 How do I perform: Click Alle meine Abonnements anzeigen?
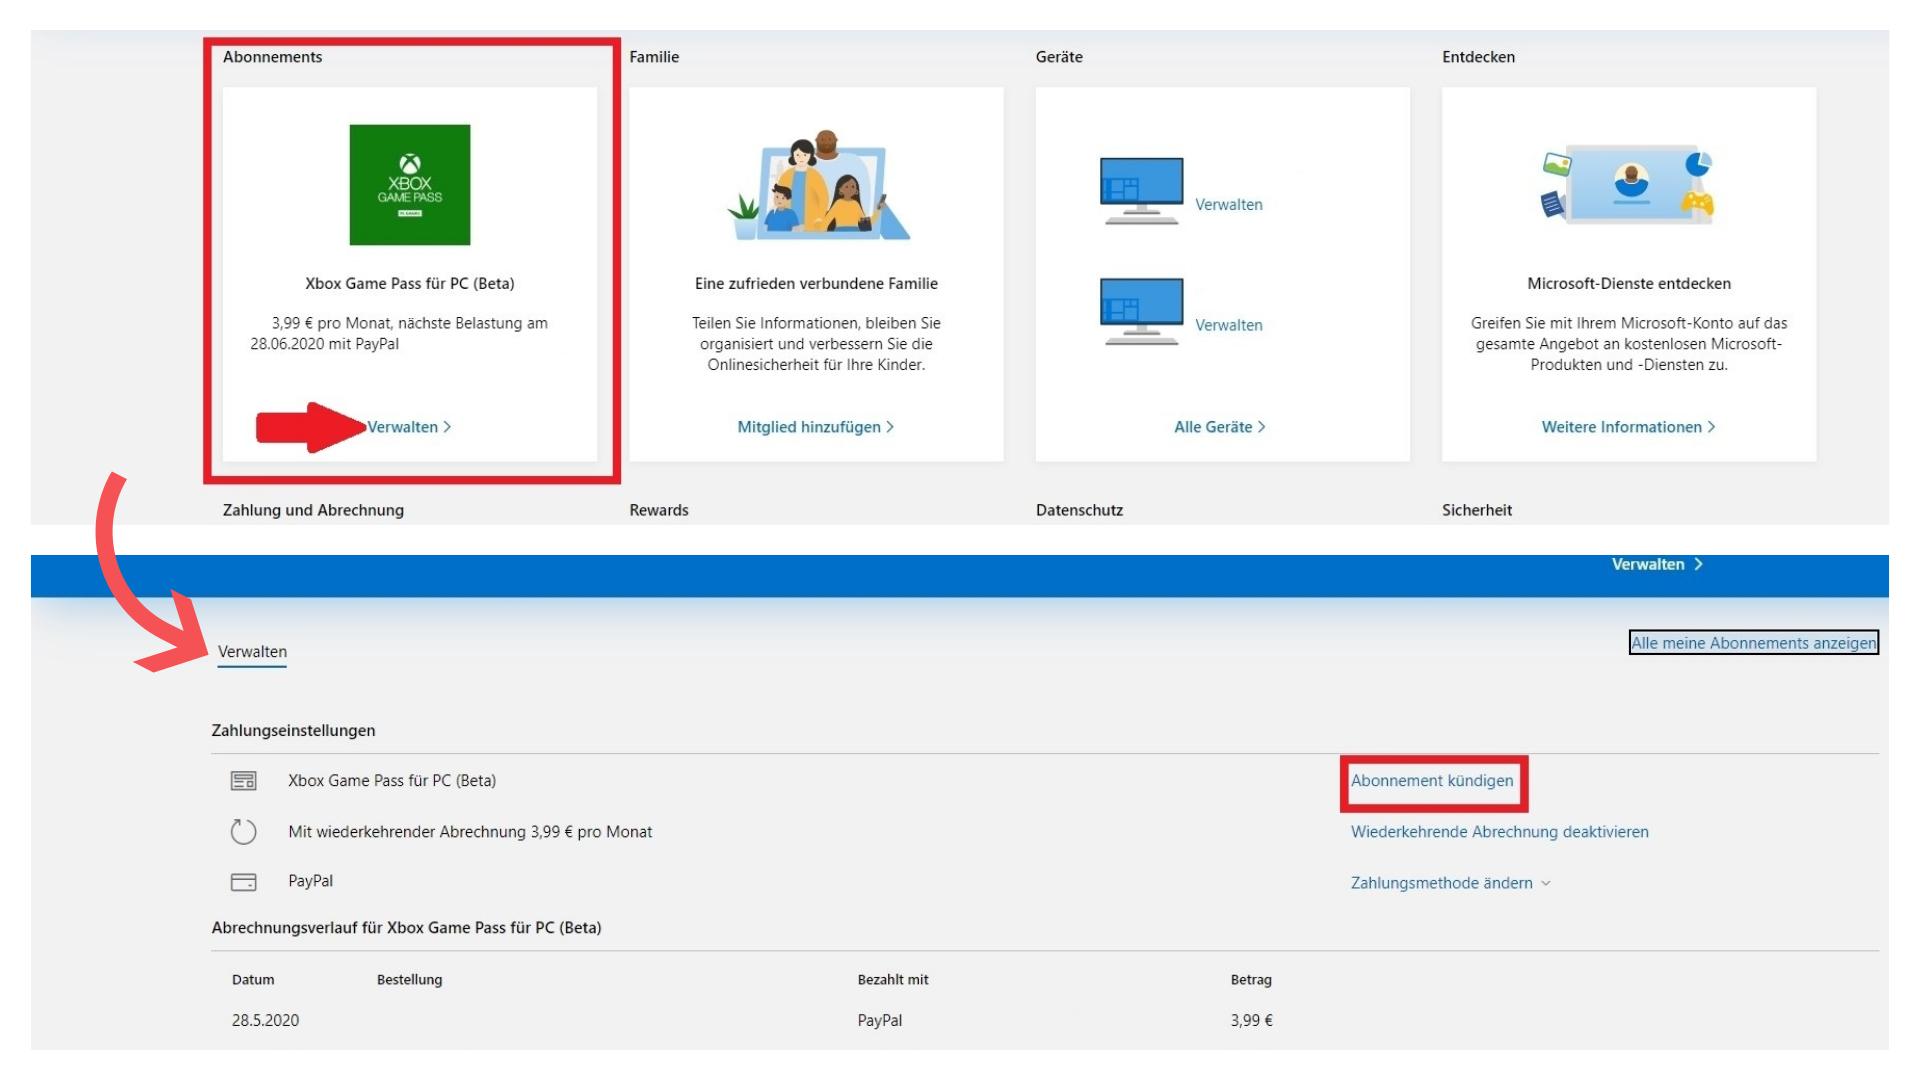(x=1754, y=643)
